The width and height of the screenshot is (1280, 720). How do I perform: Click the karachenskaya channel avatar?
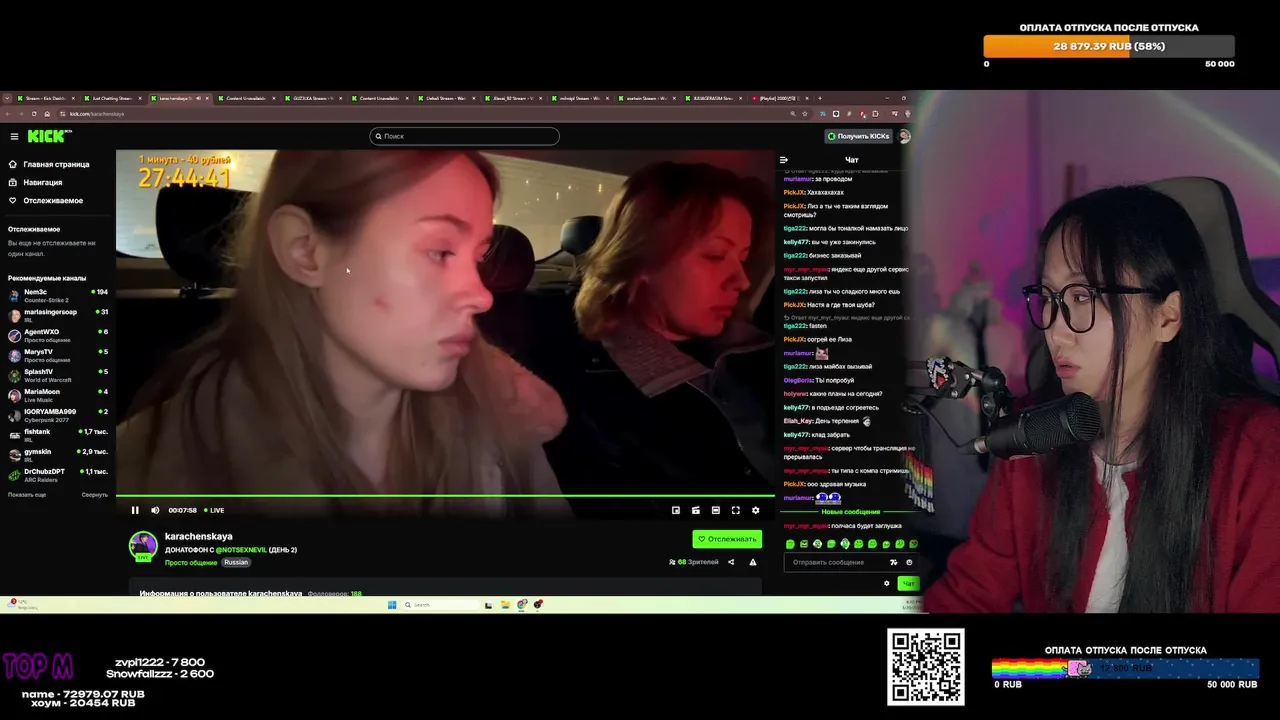143,546
